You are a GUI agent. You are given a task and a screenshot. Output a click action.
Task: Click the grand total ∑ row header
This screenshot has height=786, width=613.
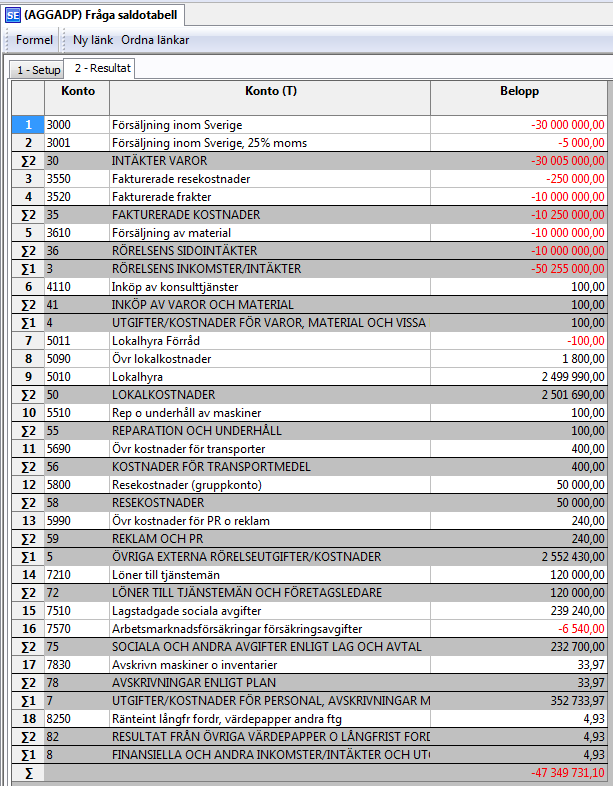[28, 773]
